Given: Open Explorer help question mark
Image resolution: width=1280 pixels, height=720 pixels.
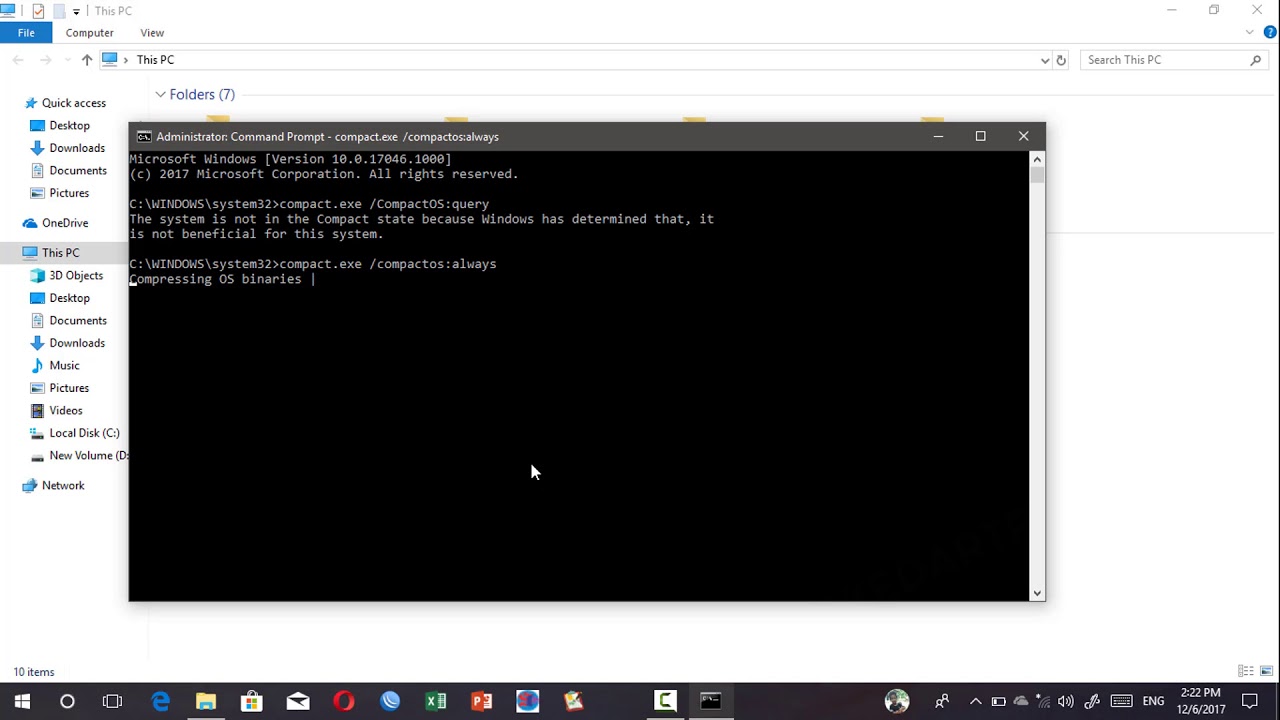Looking at the screenshot, I should 1270,33.
